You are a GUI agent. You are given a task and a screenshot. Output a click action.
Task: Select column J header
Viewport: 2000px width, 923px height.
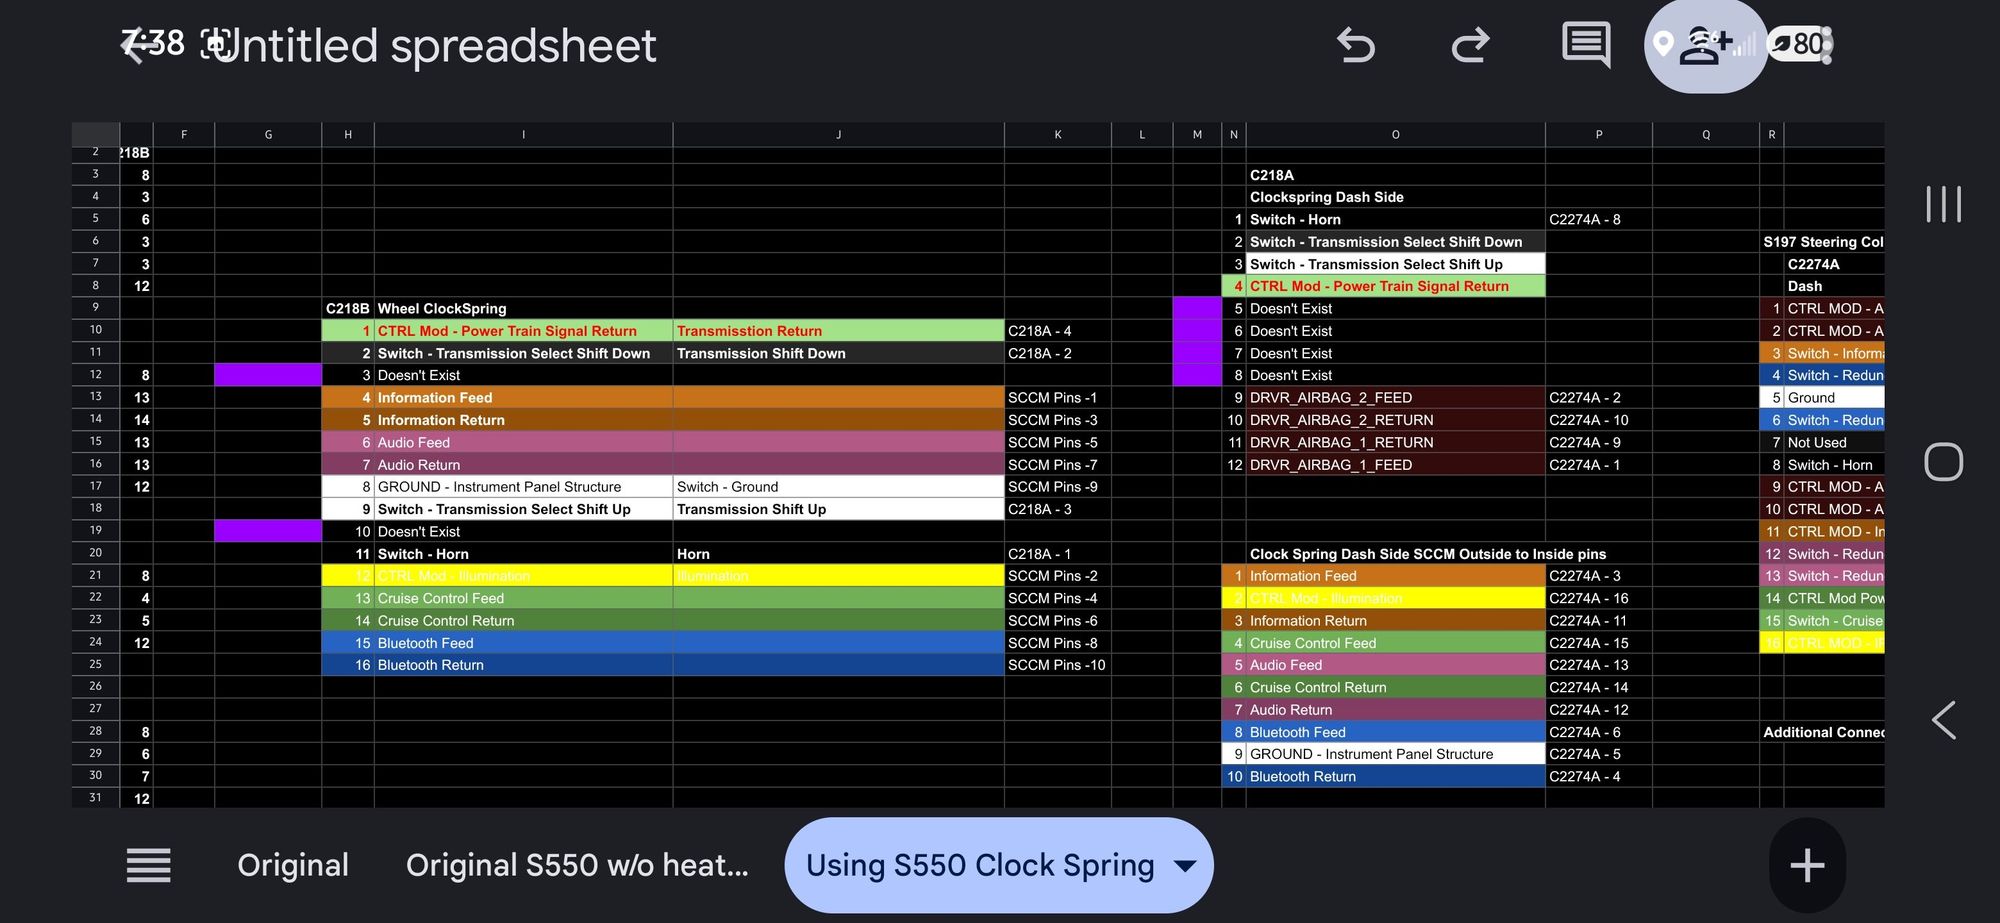pos(838,134)
